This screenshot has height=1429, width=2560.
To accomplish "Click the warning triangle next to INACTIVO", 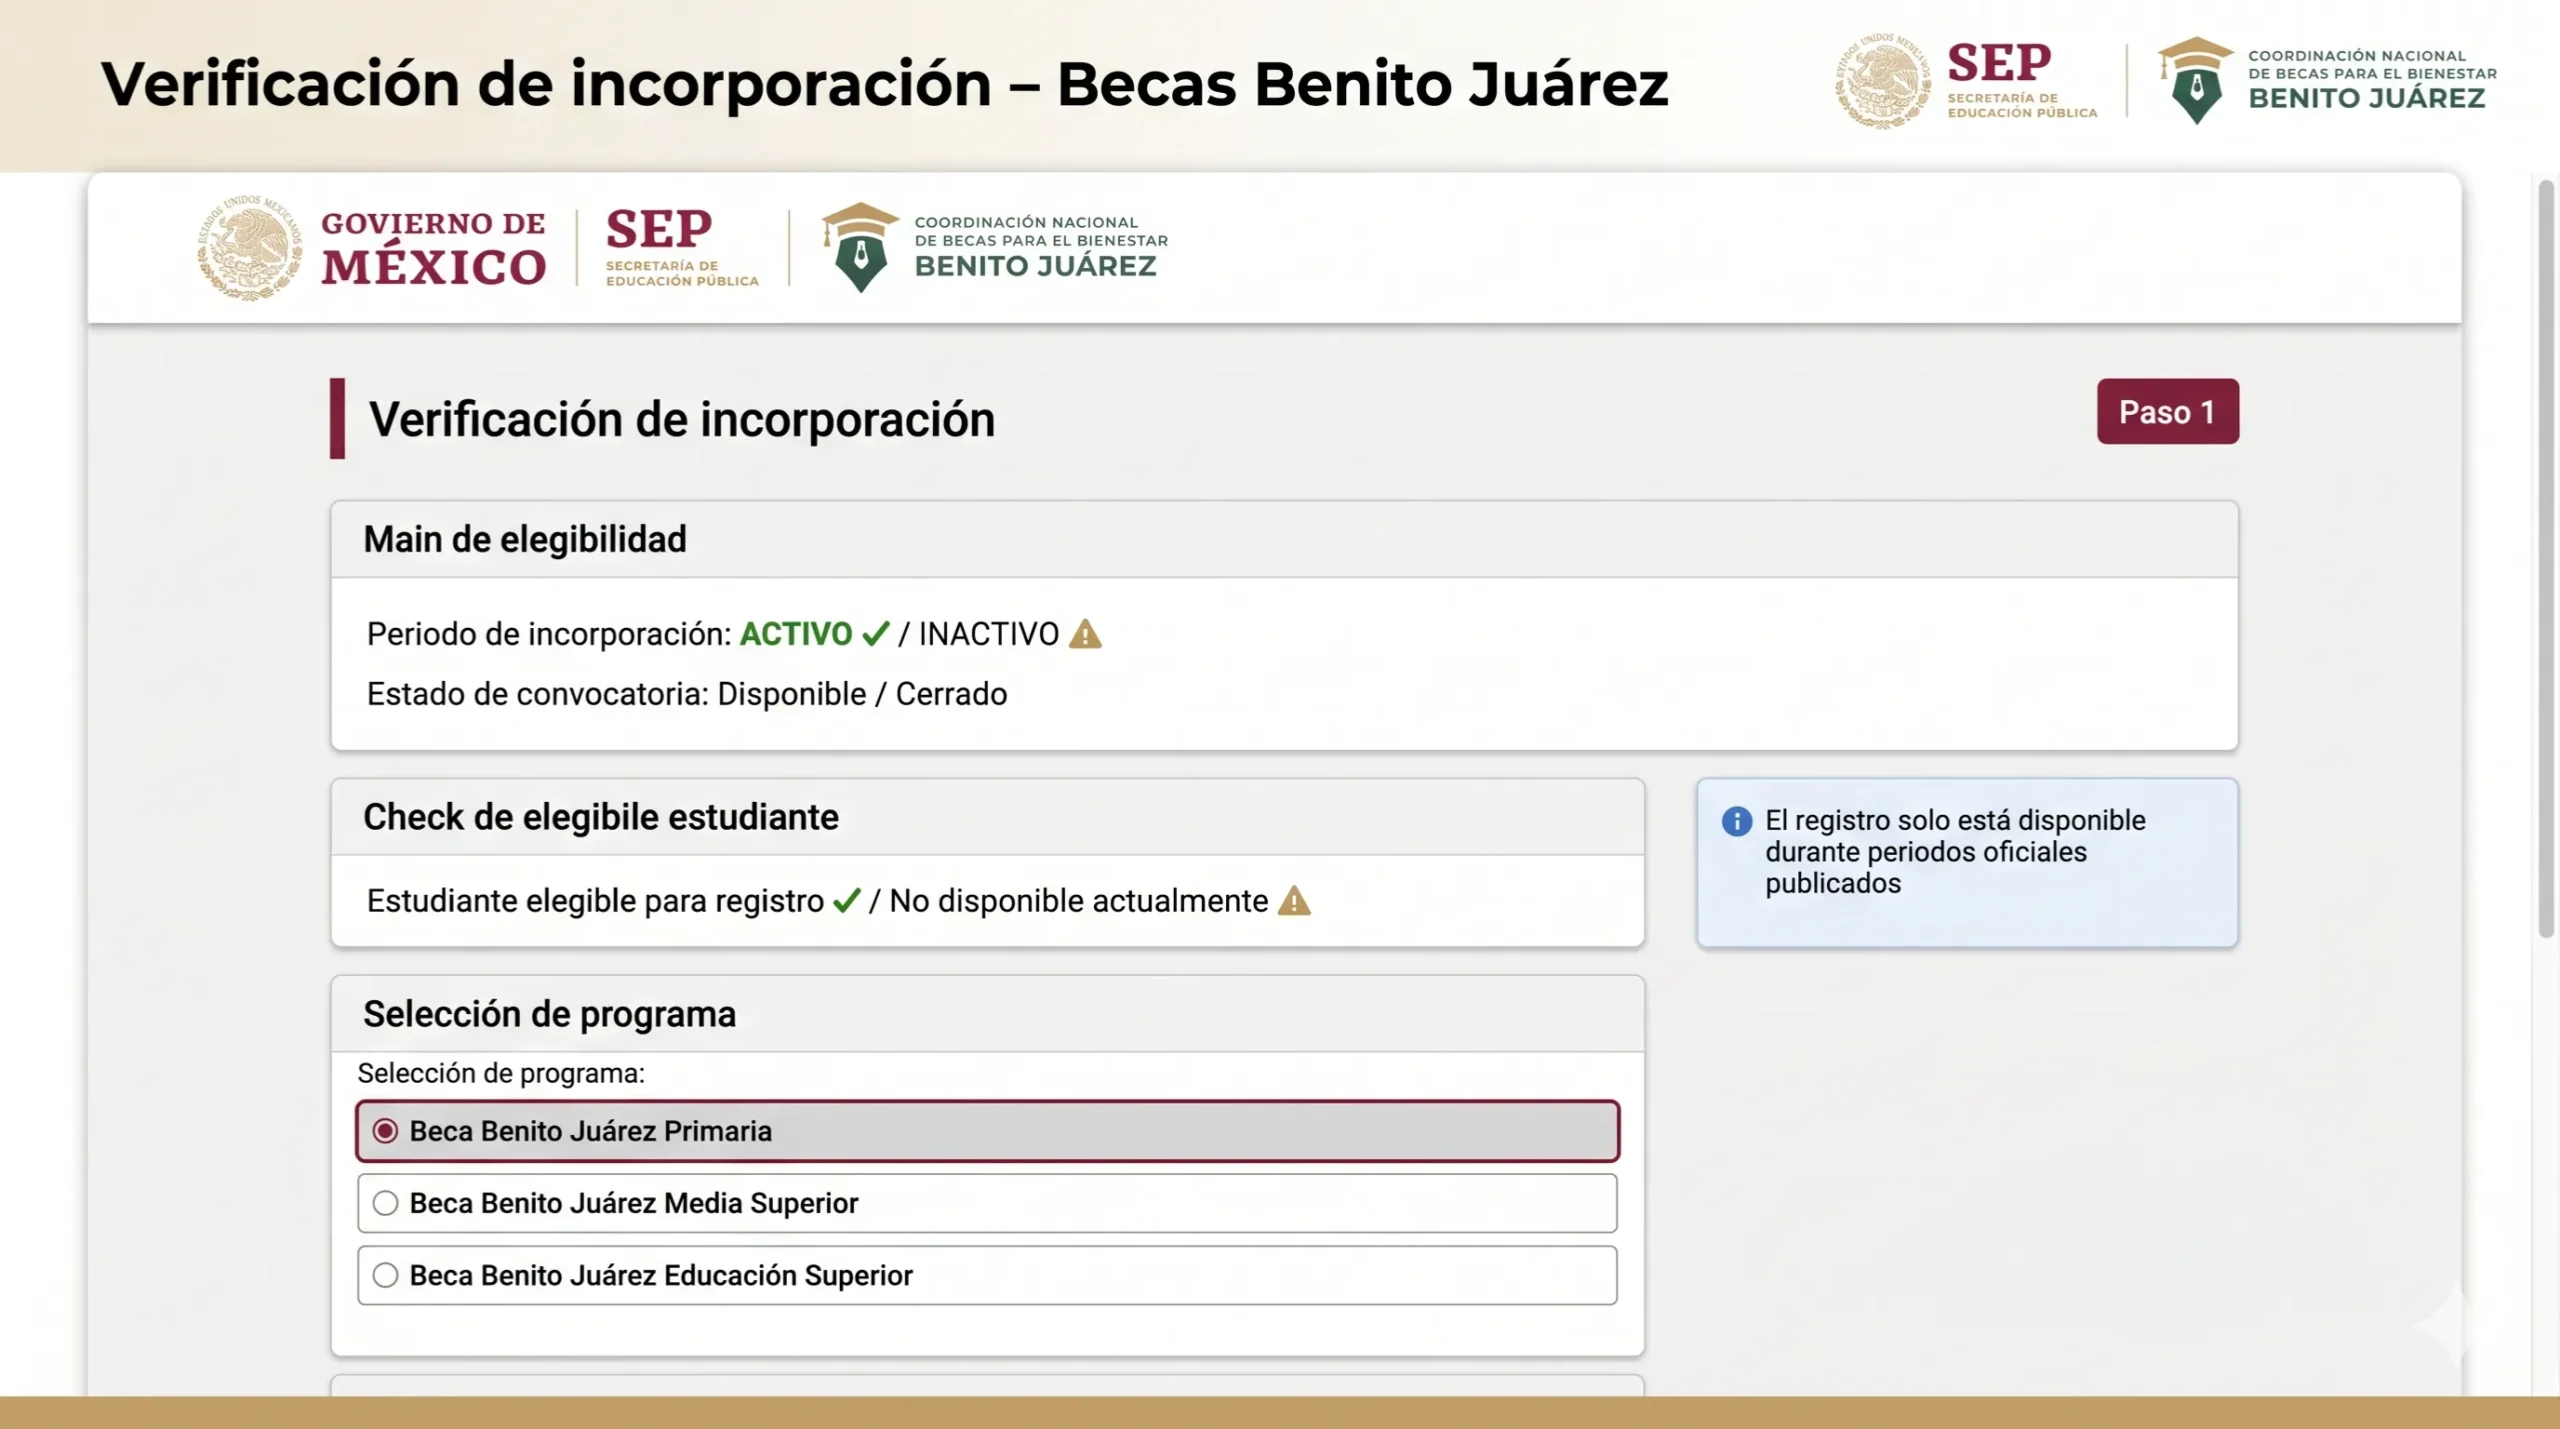I will click(x=1085, y=634).
